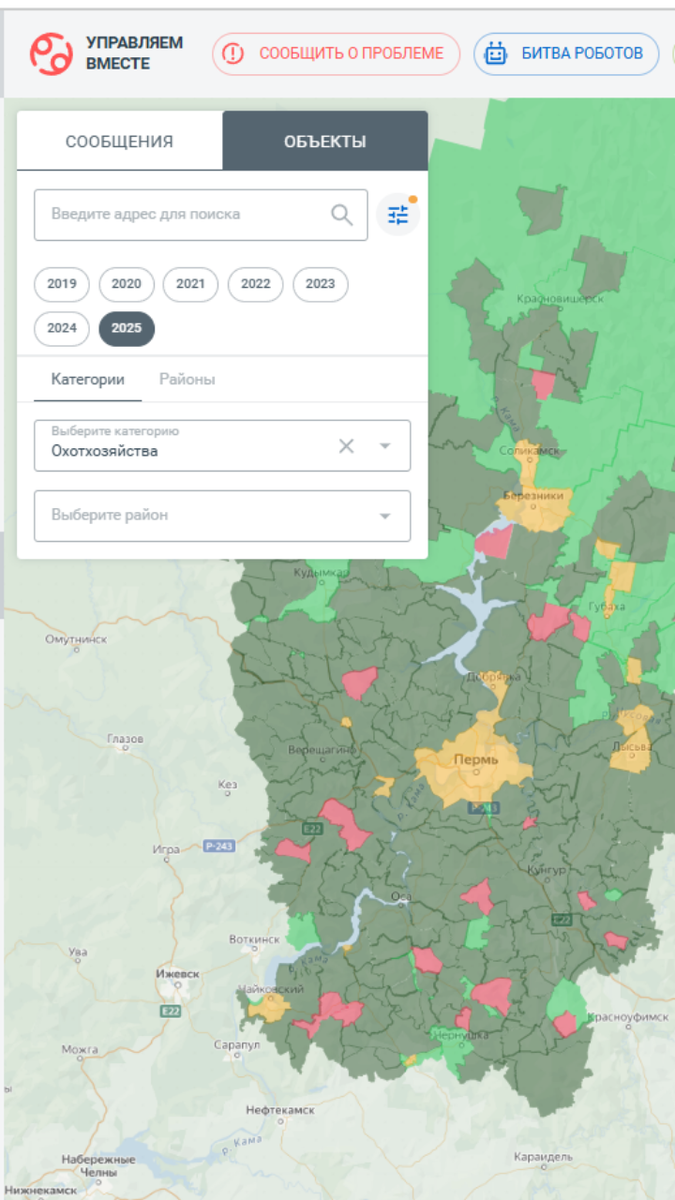The image size is (675, 1200).
Task: Open the Выберите район combo box
Action: pos(222,516)
